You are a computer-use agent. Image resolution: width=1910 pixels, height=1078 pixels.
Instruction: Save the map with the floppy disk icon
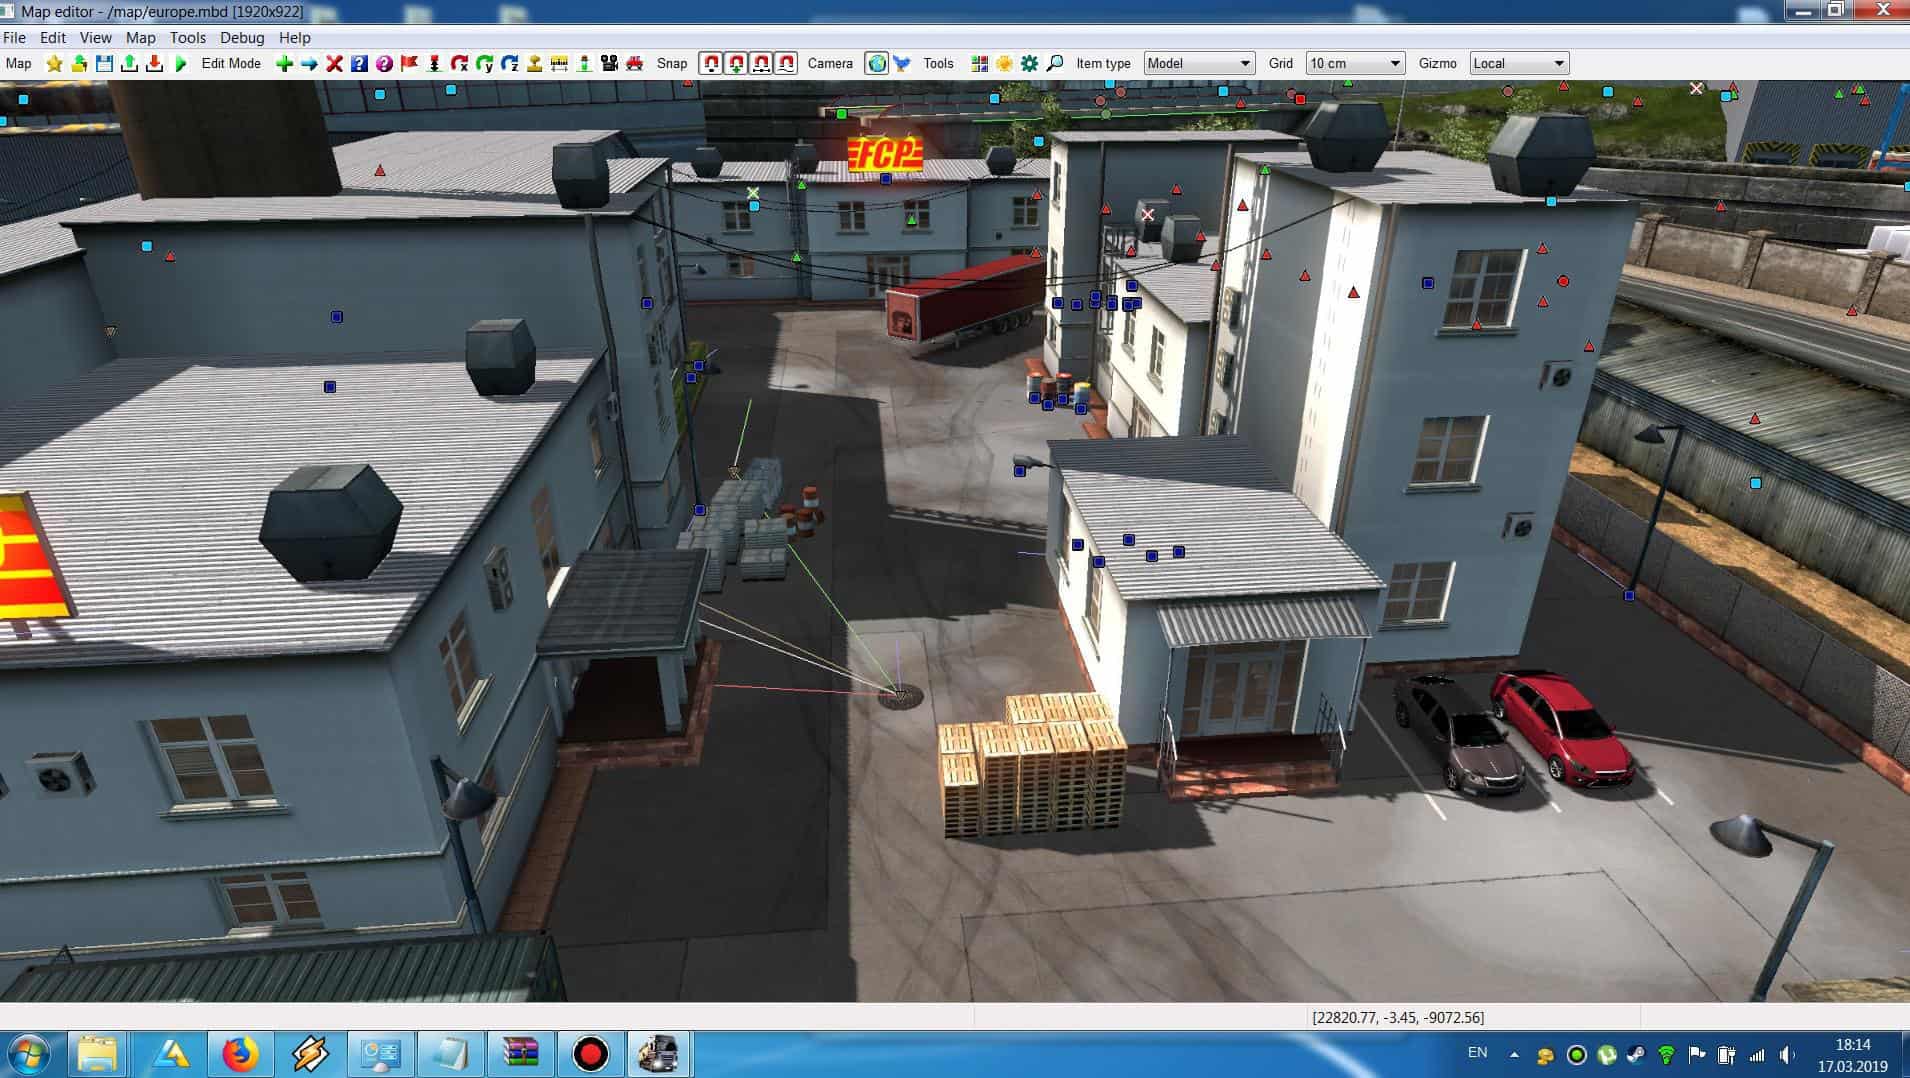pos(104,64)
